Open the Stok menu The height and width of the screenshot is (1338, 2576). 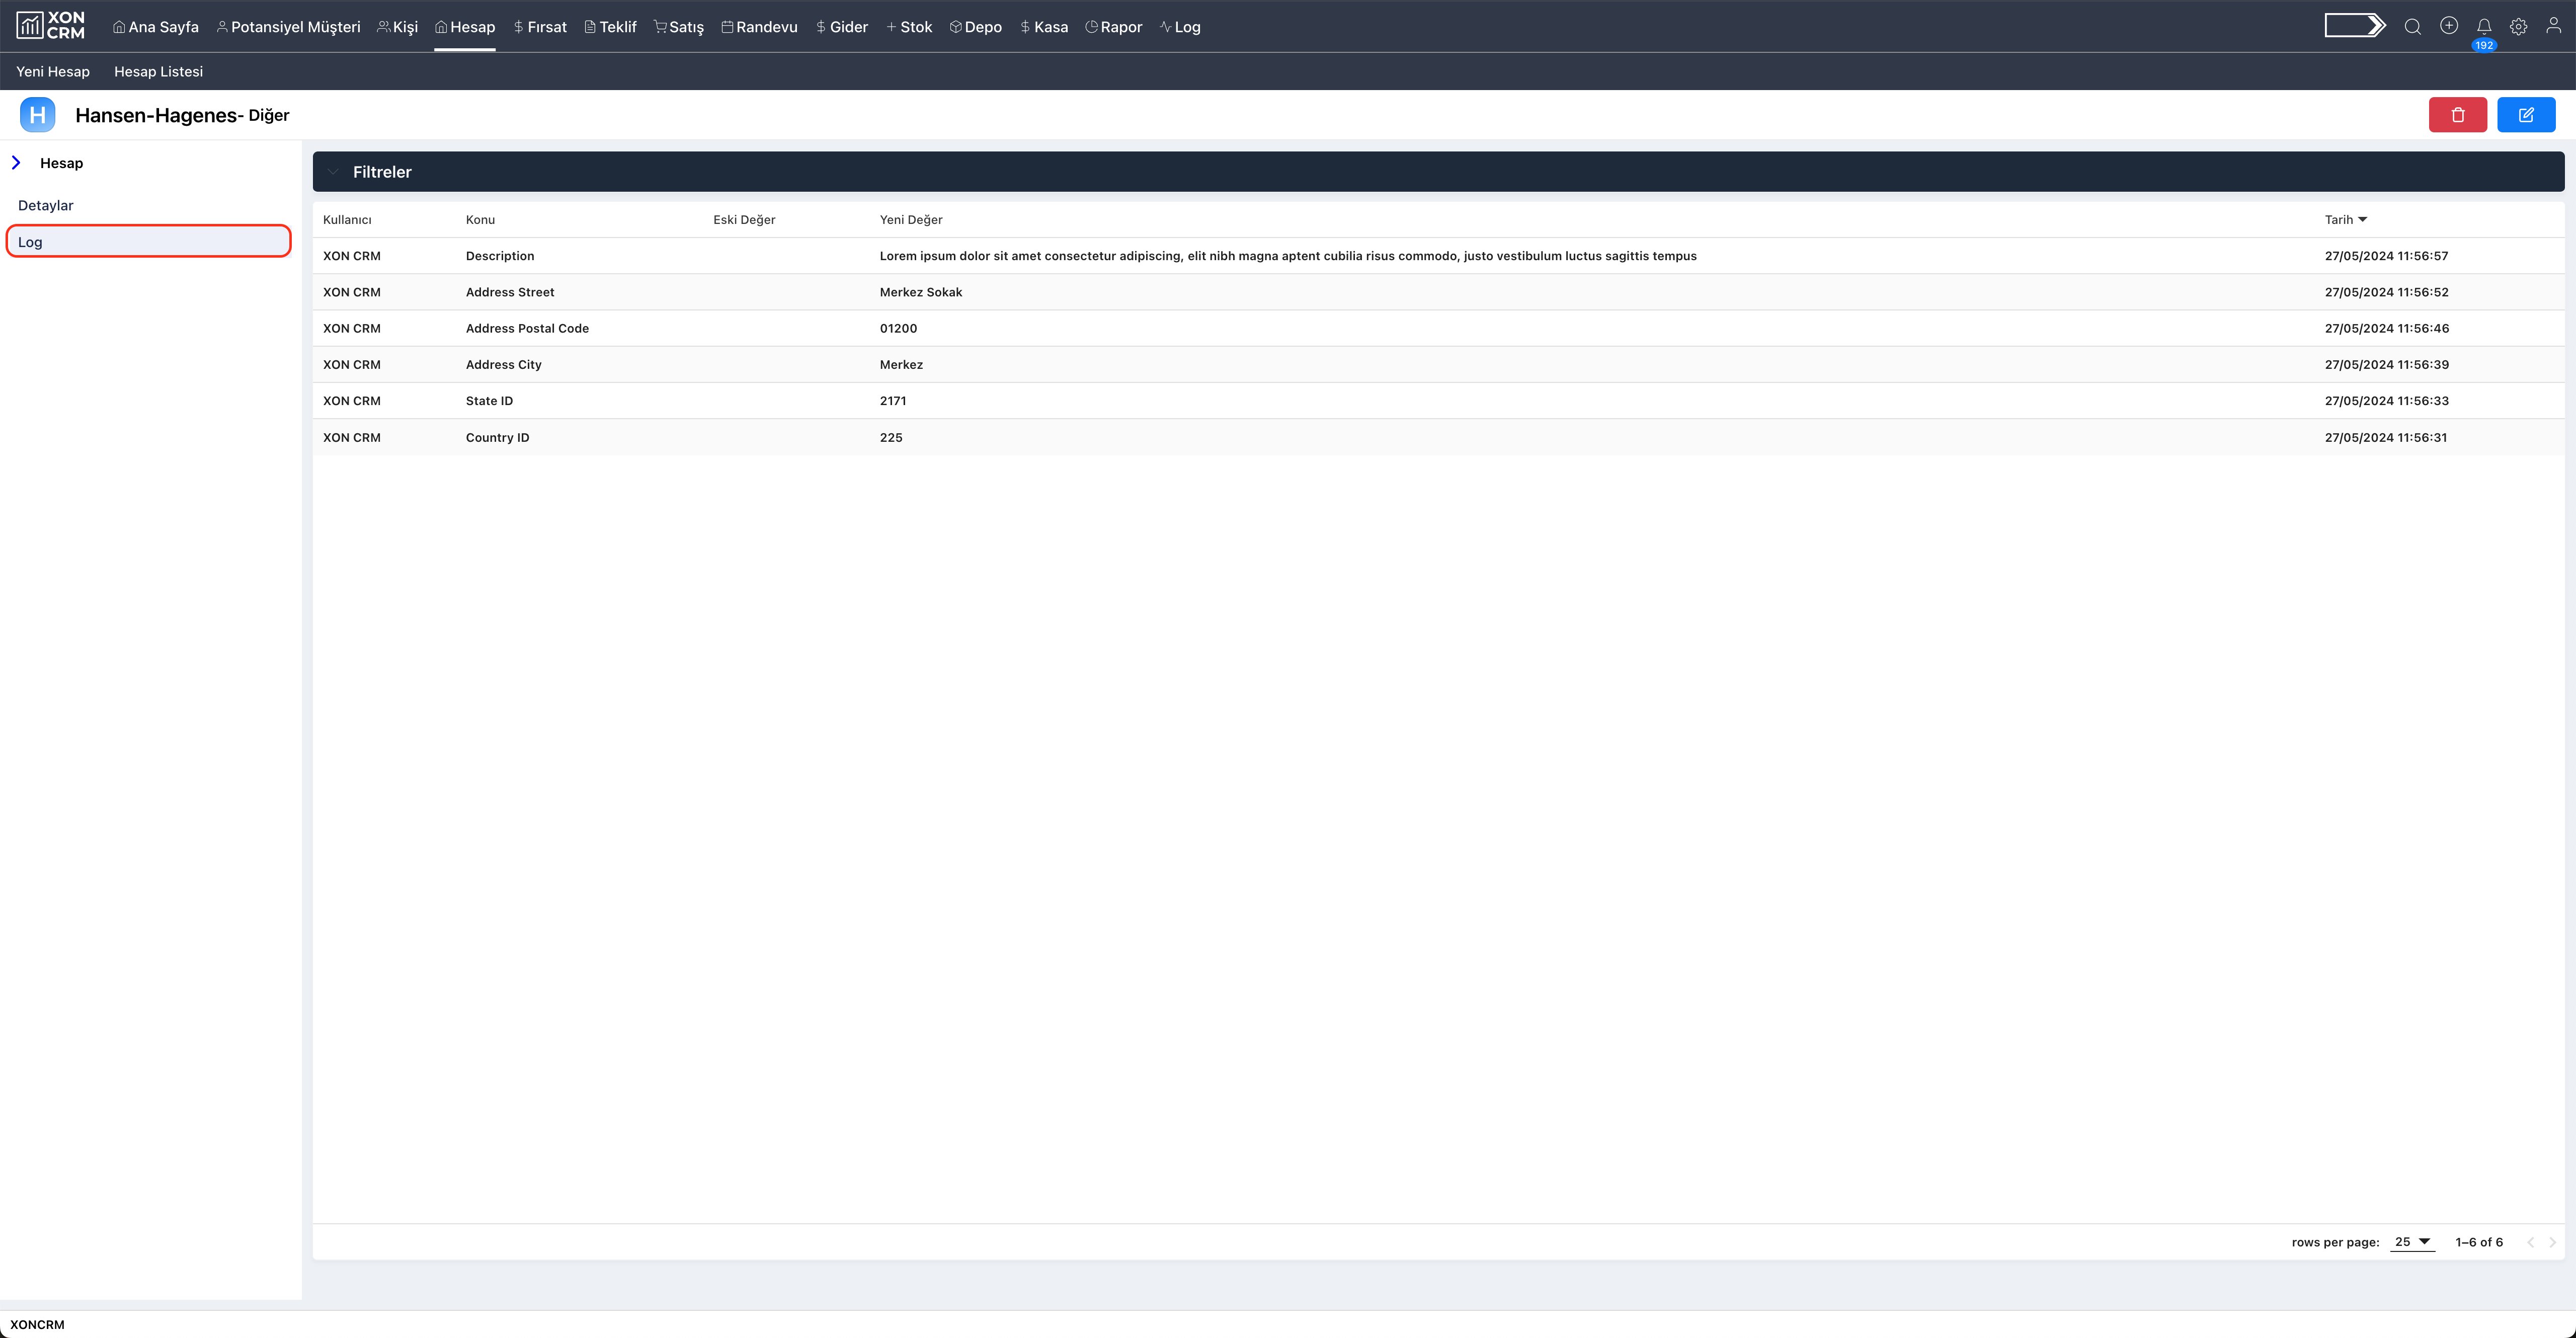click(909, 27)
